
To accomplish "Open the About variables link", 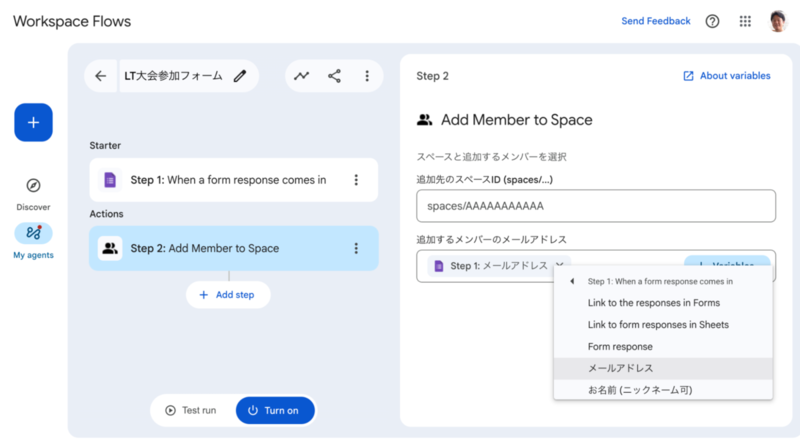I will click(727, 76).
